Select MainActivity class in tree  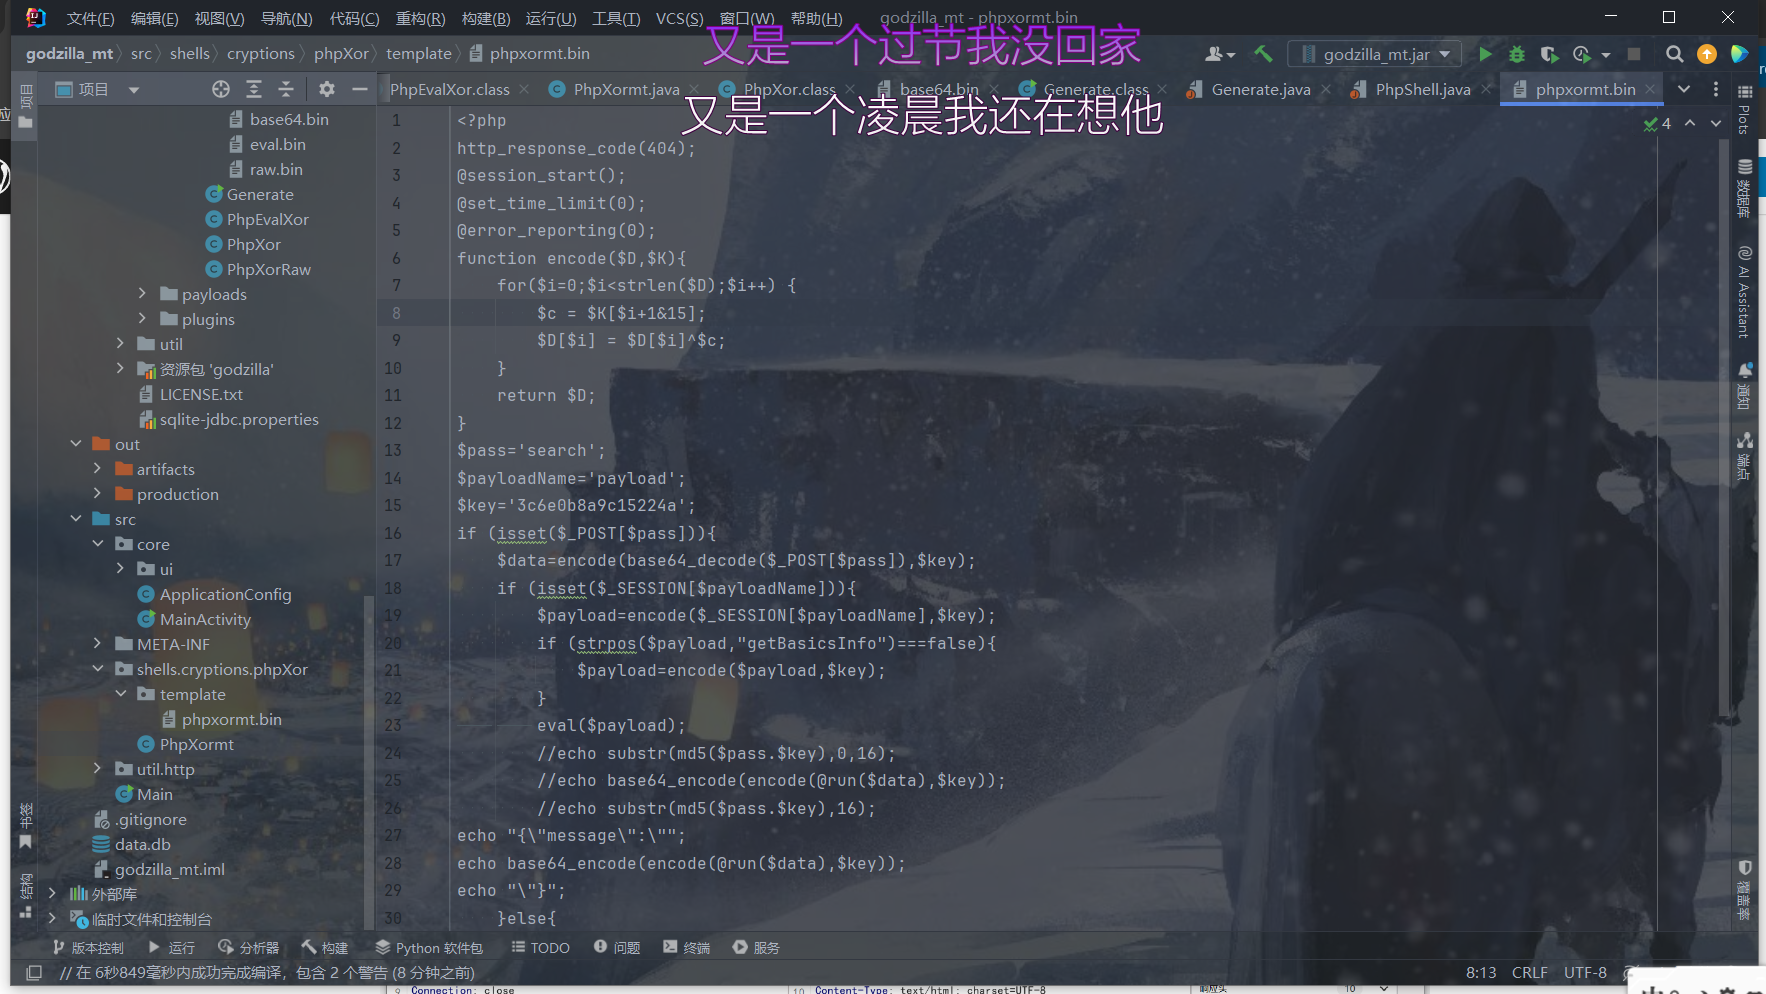coord(205,619)
